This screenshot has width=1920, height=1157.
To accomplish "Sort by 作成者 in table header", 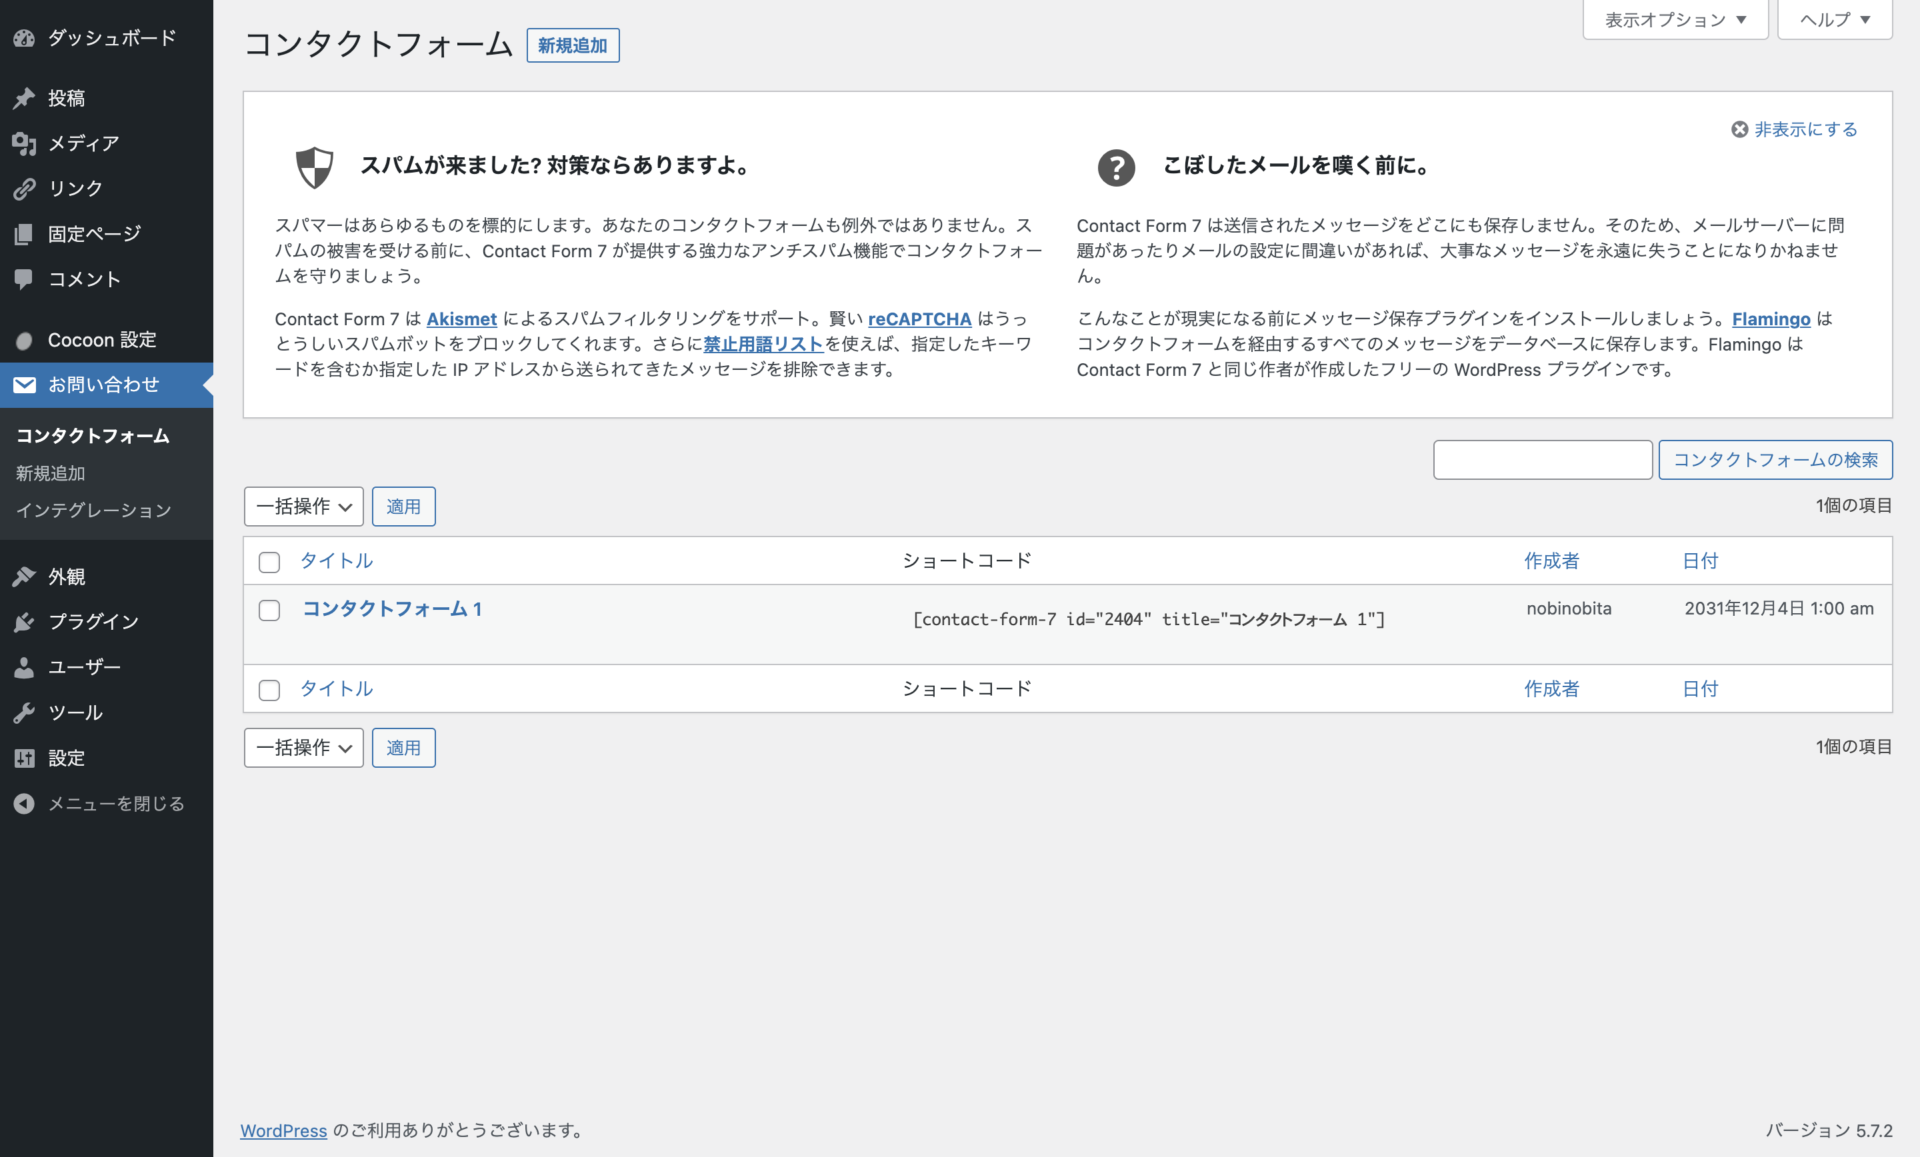I will [1551, 561].
